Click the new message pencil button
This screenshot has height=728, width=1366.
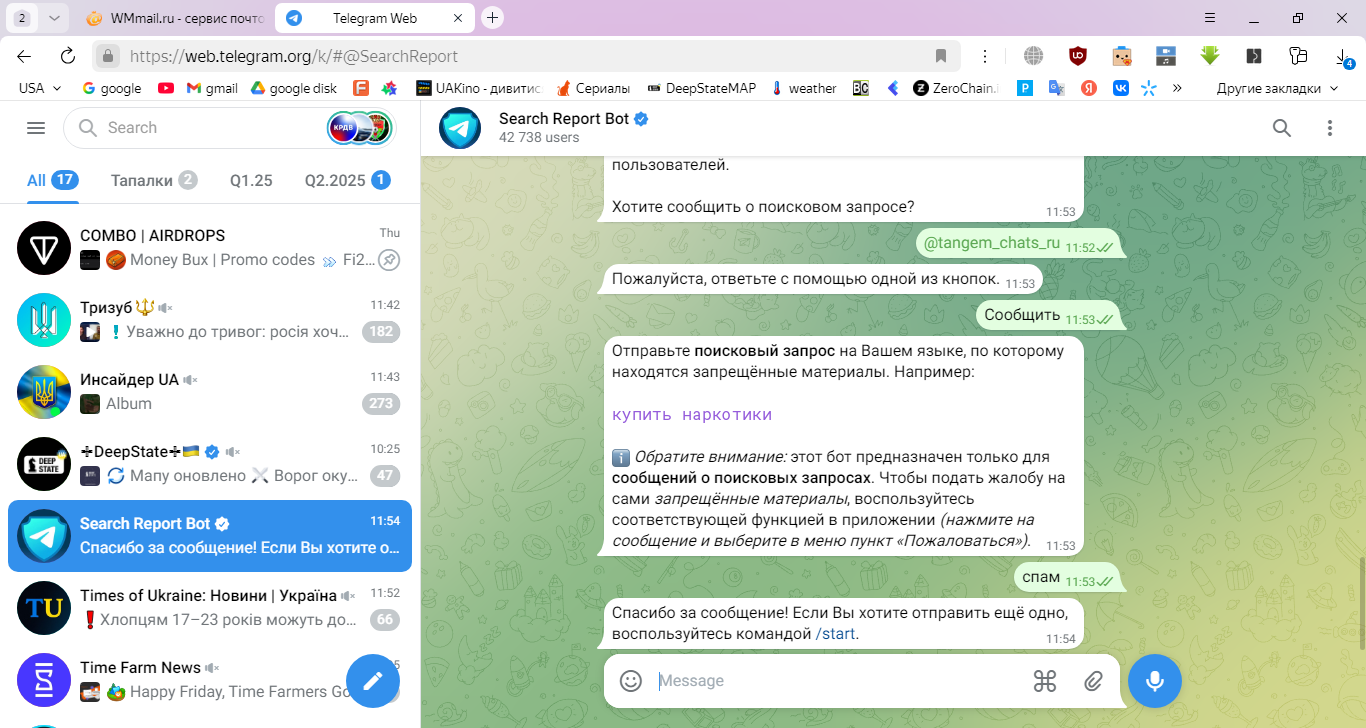pos(373,681)
